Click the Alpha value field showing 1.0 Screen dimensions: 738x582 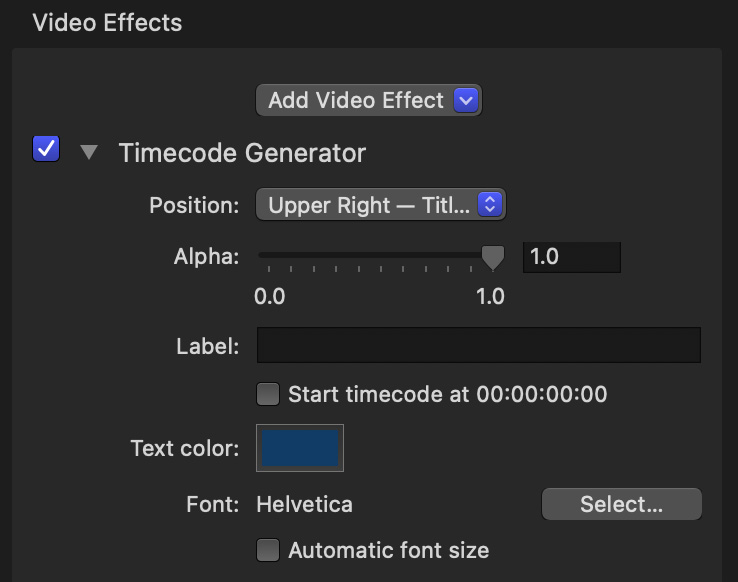pos(571,257)
